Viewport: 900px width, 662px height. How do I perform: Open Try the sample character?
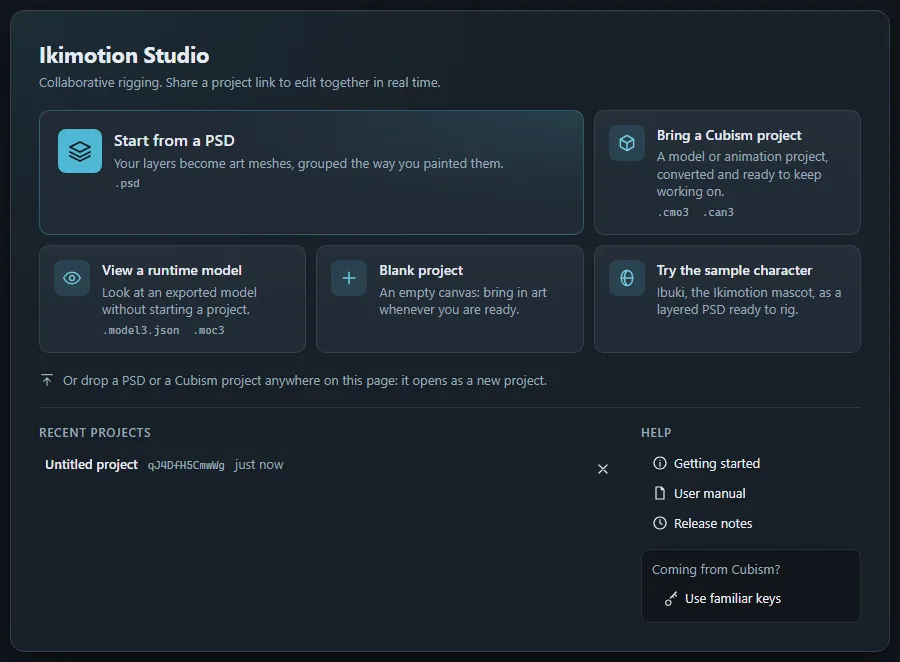[727, 299]
